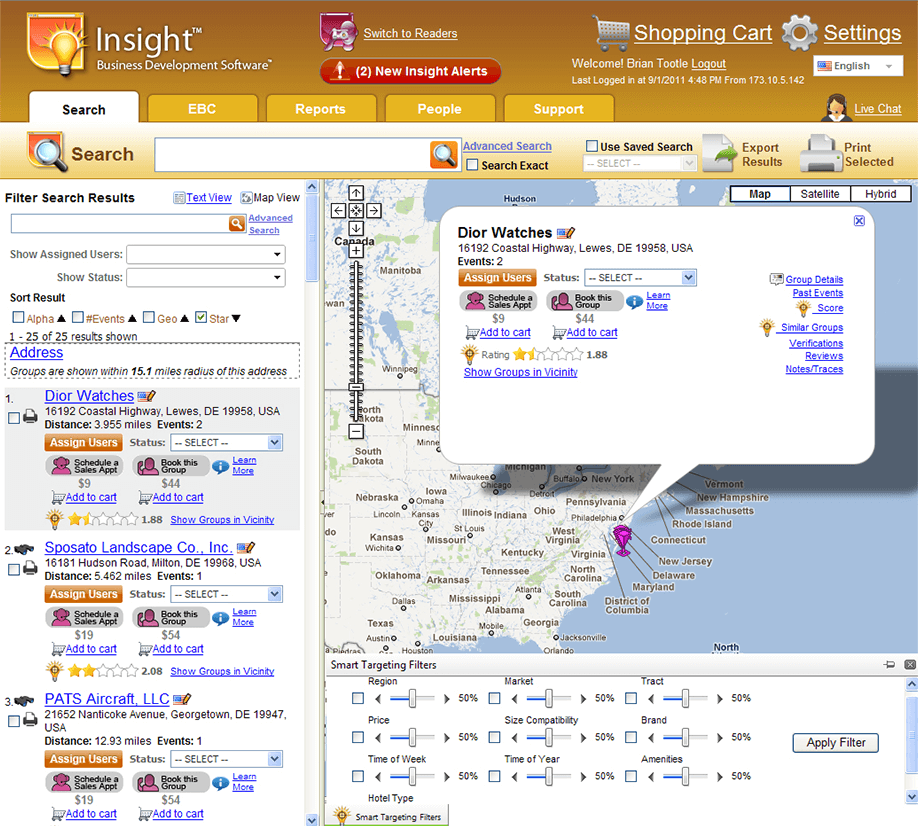
Task: Click print icon for Dior Watches result
Action: click(x=30, y=417)
